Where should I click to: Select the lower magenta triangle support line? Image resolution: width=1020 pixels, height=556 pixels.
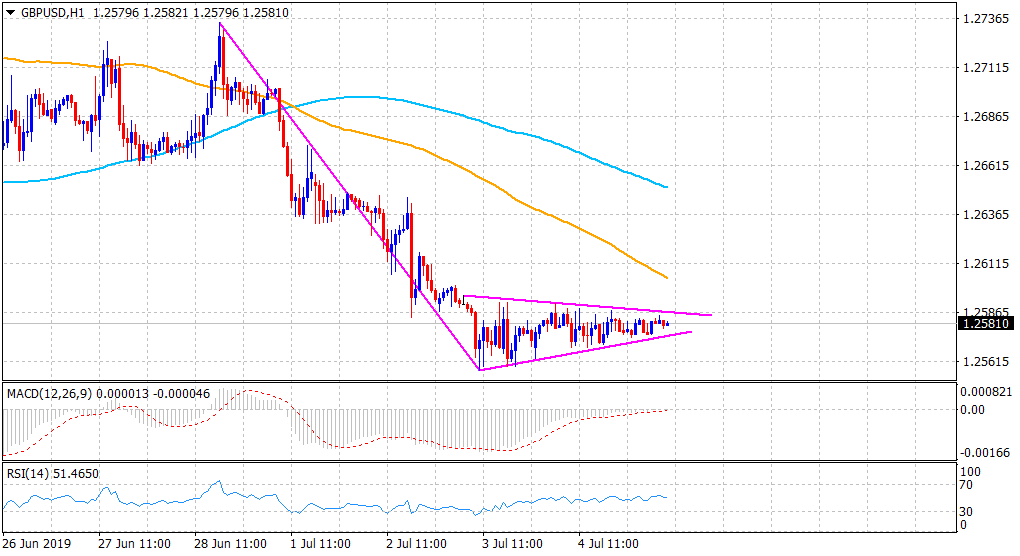tap(585, 351)
